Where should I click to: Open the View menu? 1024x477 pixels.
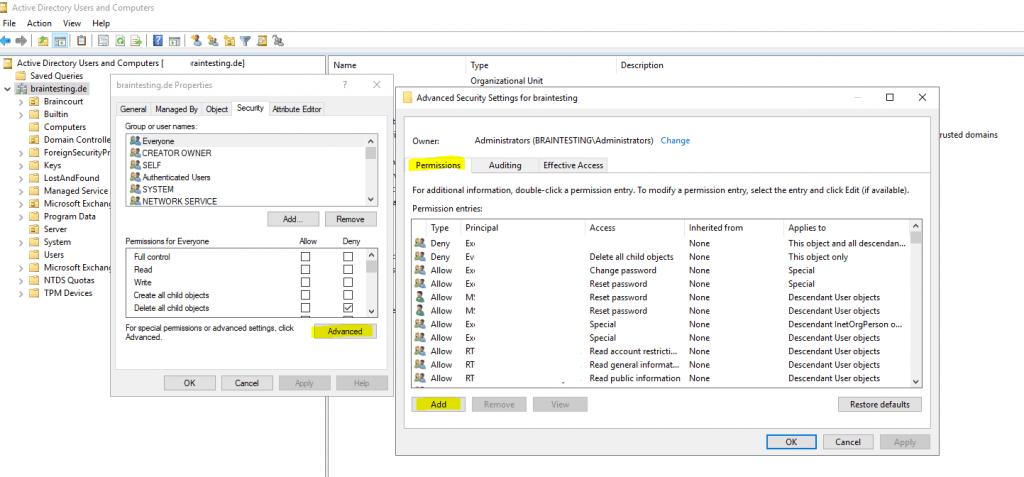(72, 23)
